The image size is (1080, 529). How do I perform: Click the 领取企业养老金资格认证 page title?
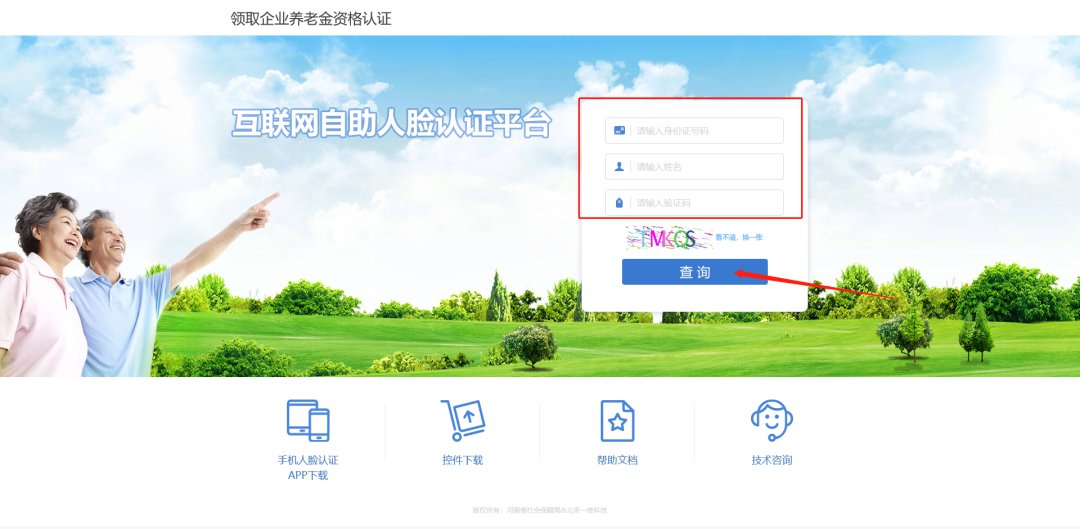(310, 18)
